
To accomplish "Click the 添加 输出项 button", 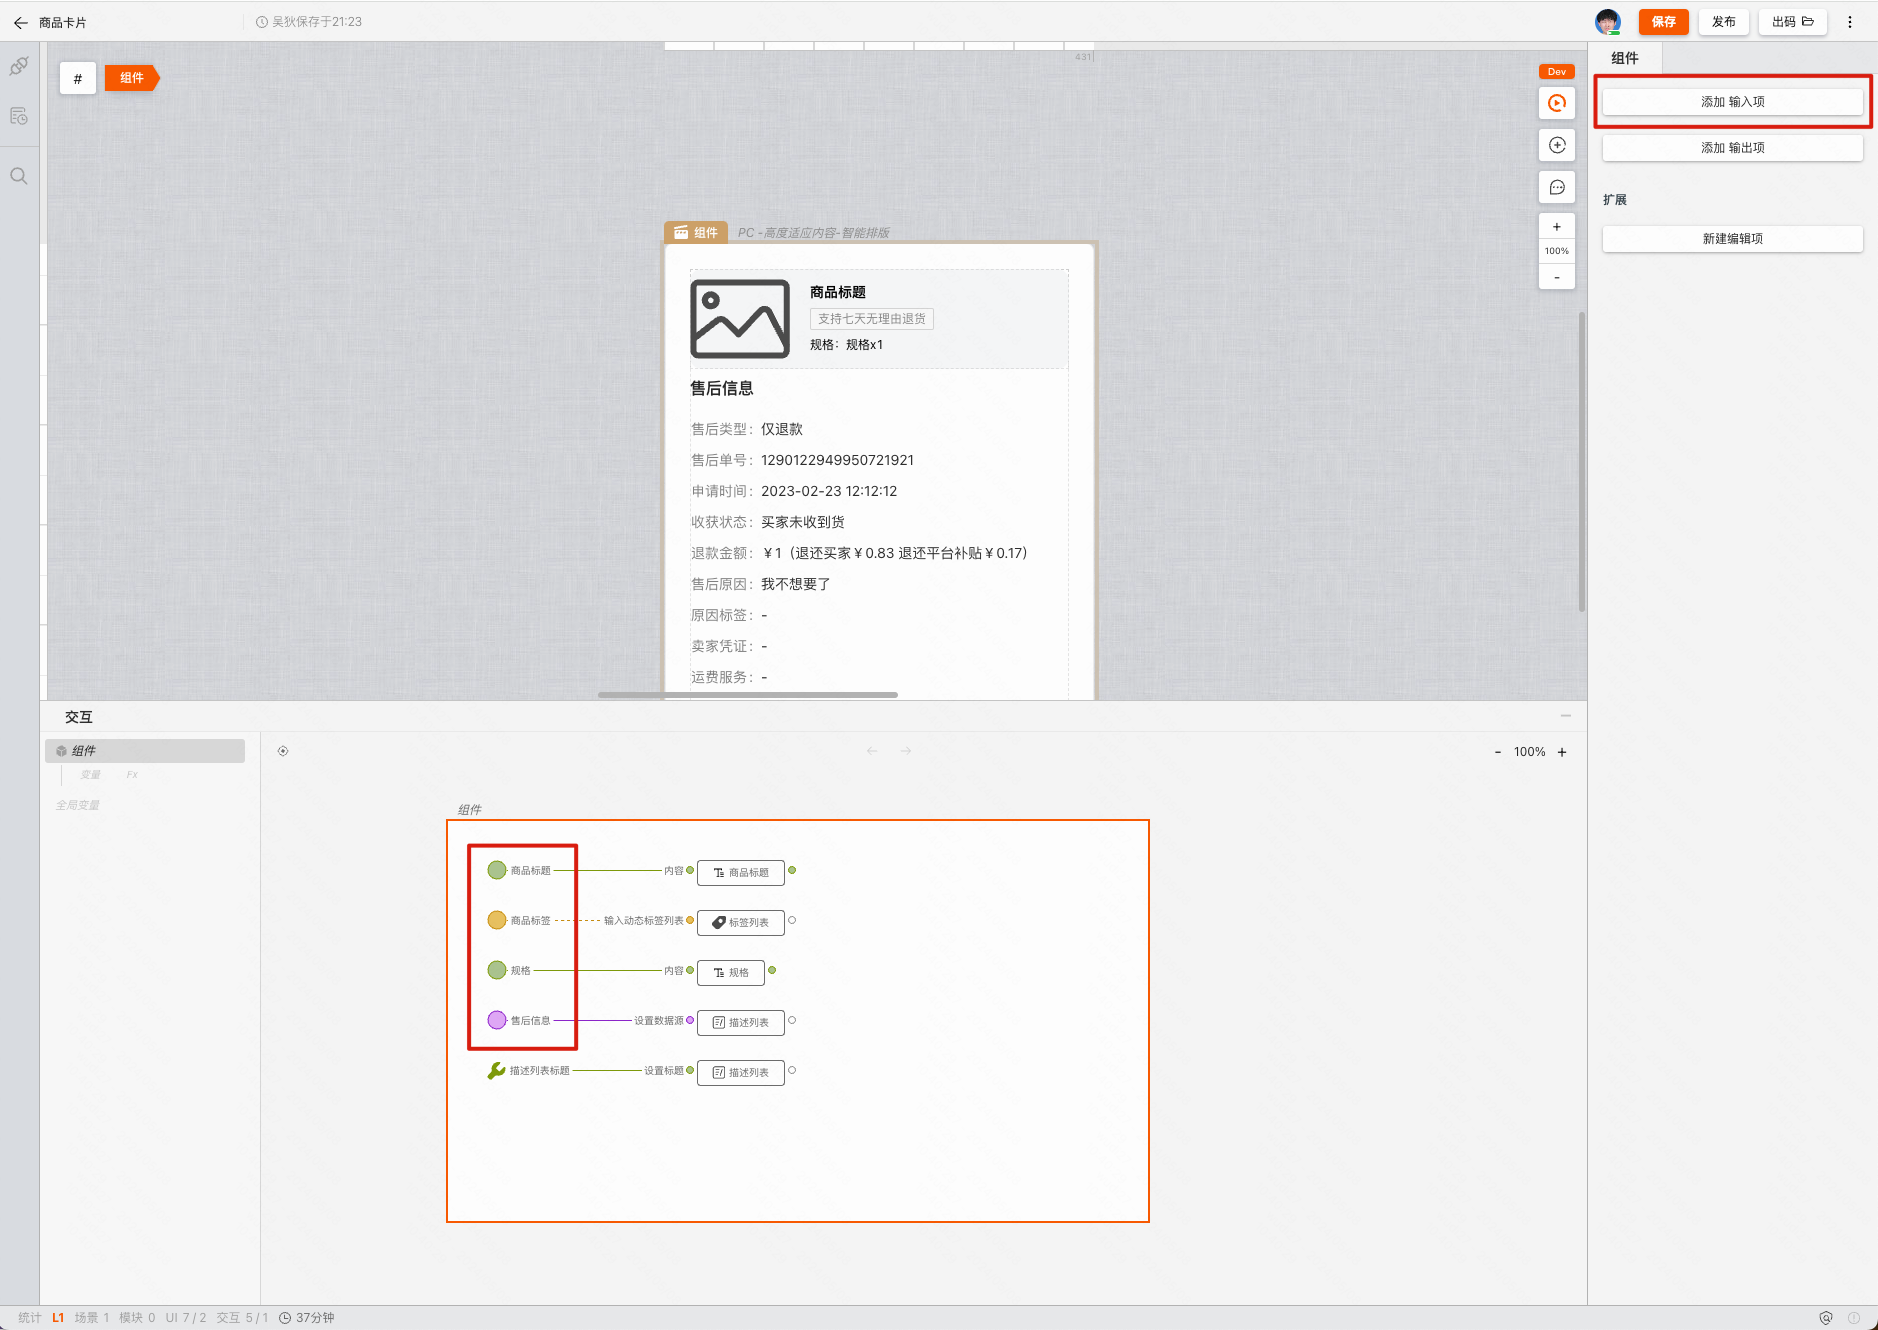I will point(1733,148).
